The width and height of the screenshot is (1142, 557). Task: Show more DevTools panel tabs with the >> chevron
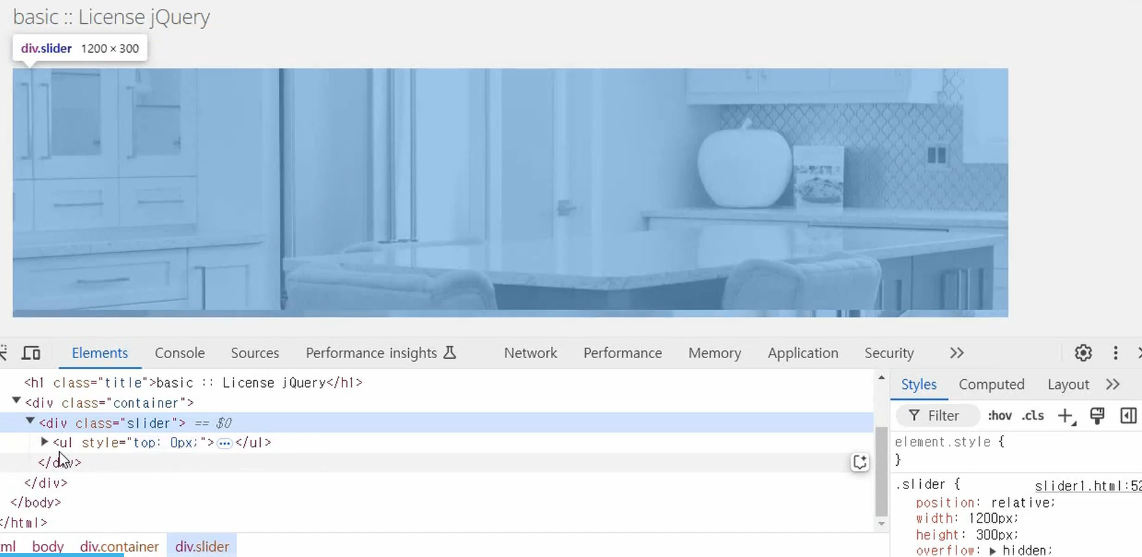tap(957, 353)
